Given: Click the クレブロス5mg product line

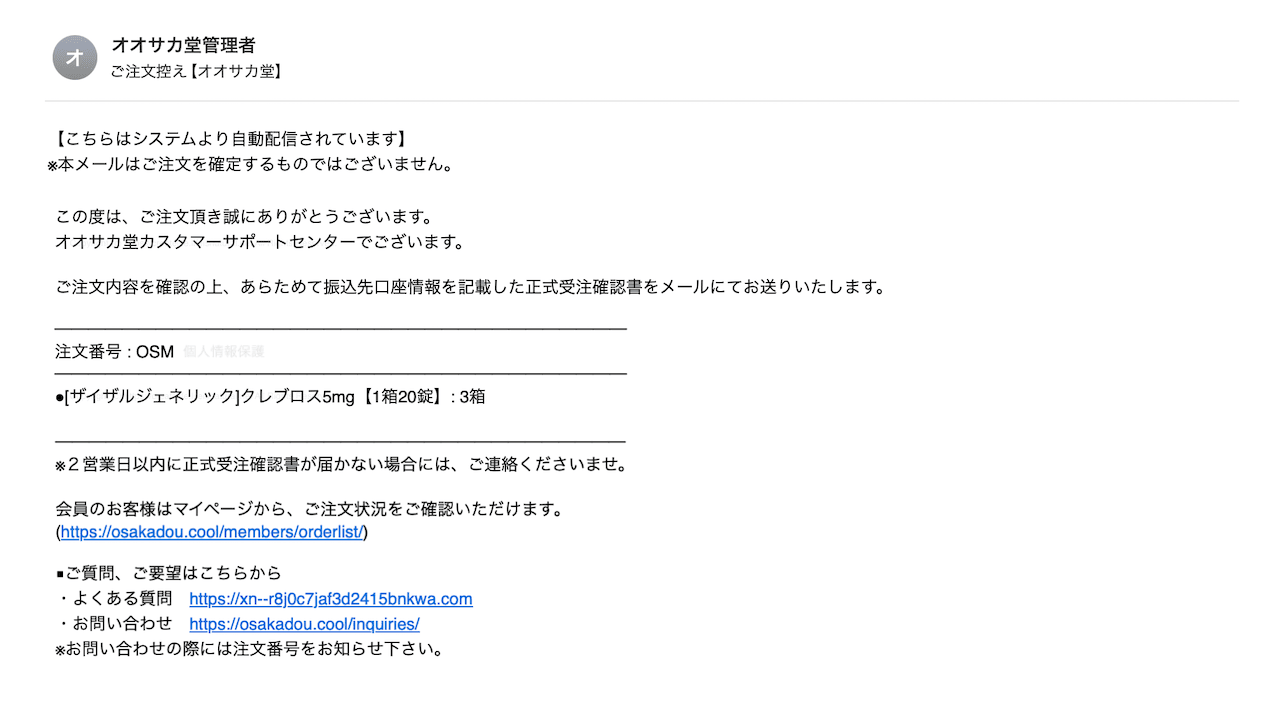Looking at the screenshot, I should [x=270, y=396].
